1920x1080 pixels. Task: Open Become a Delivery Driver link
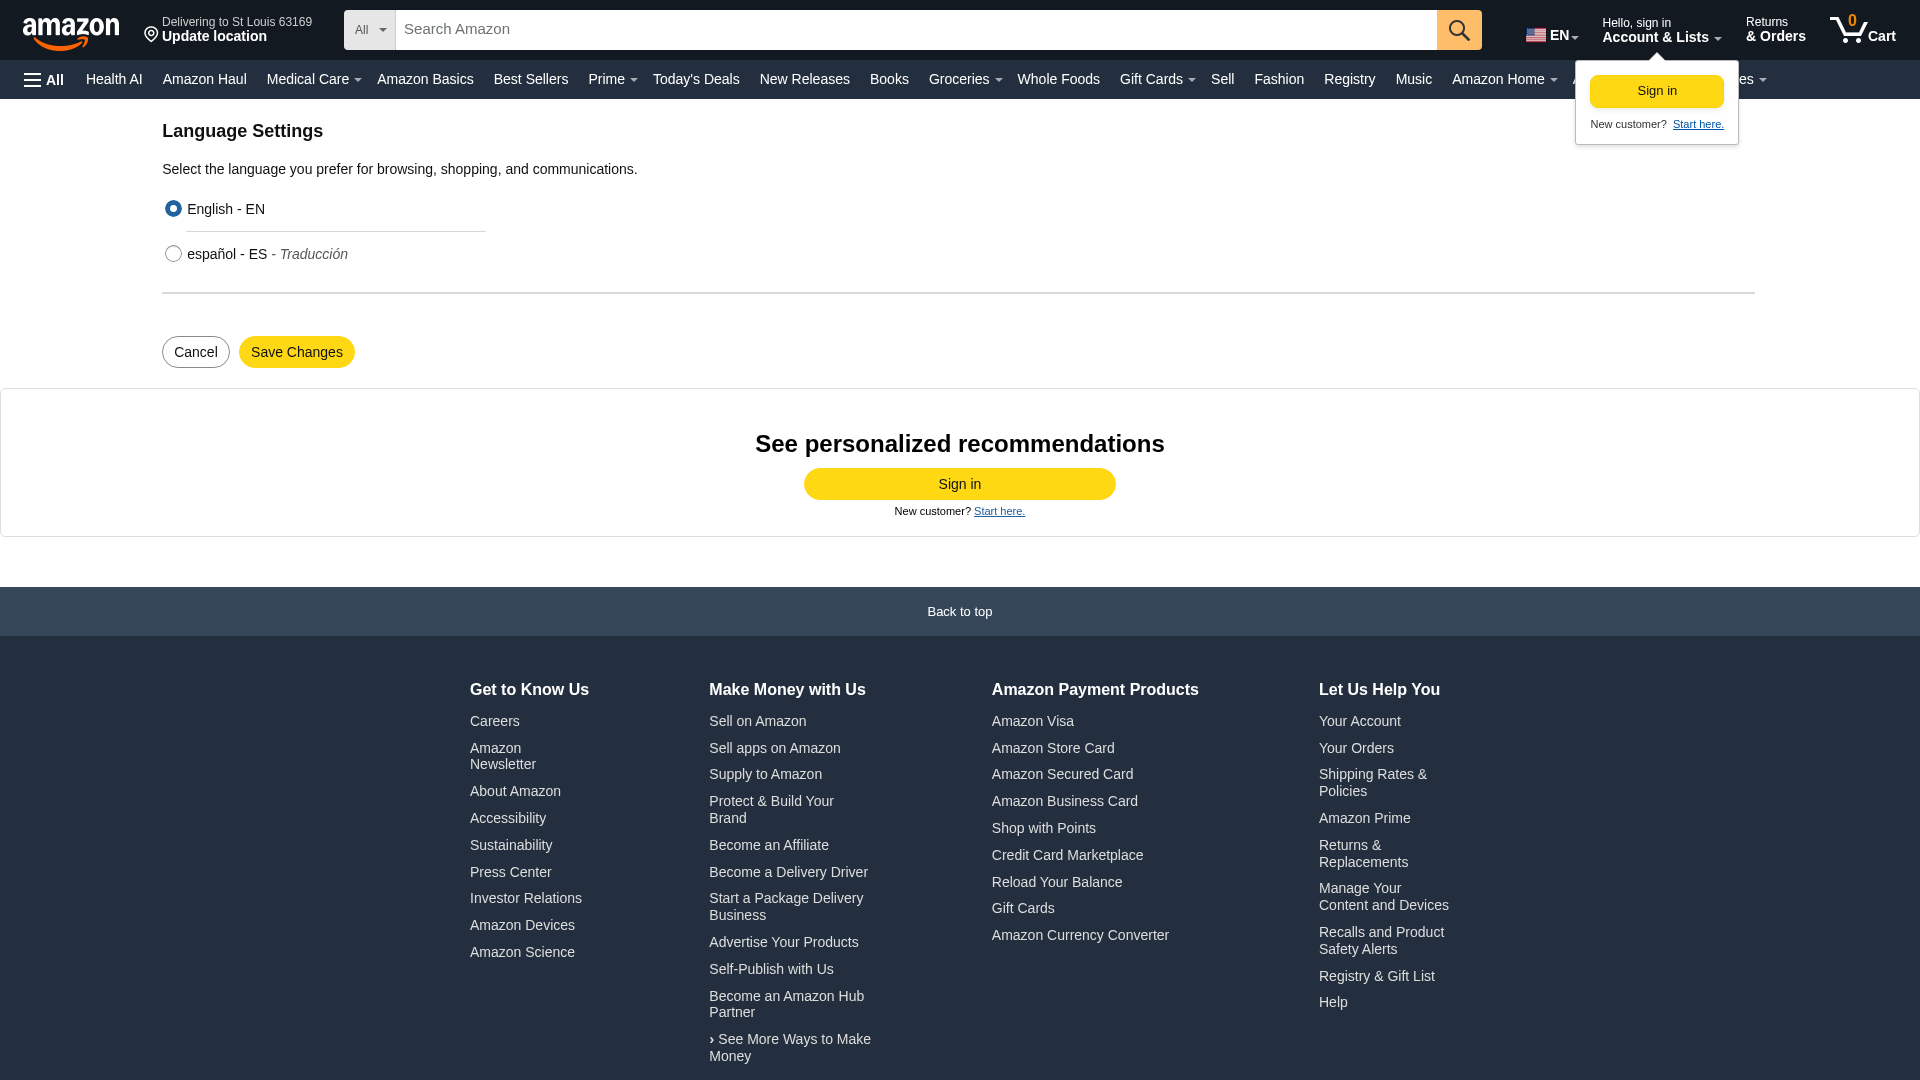[x=788, y=872]
